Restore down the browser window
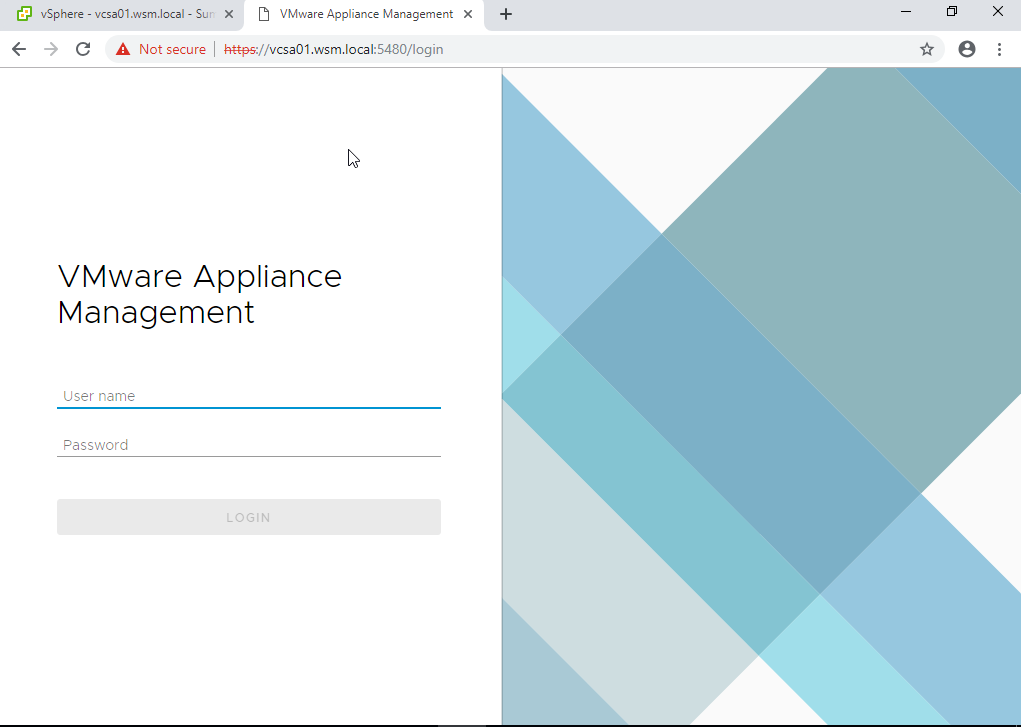This screenshot has height=727, width=1021. [x=952, y=12]
